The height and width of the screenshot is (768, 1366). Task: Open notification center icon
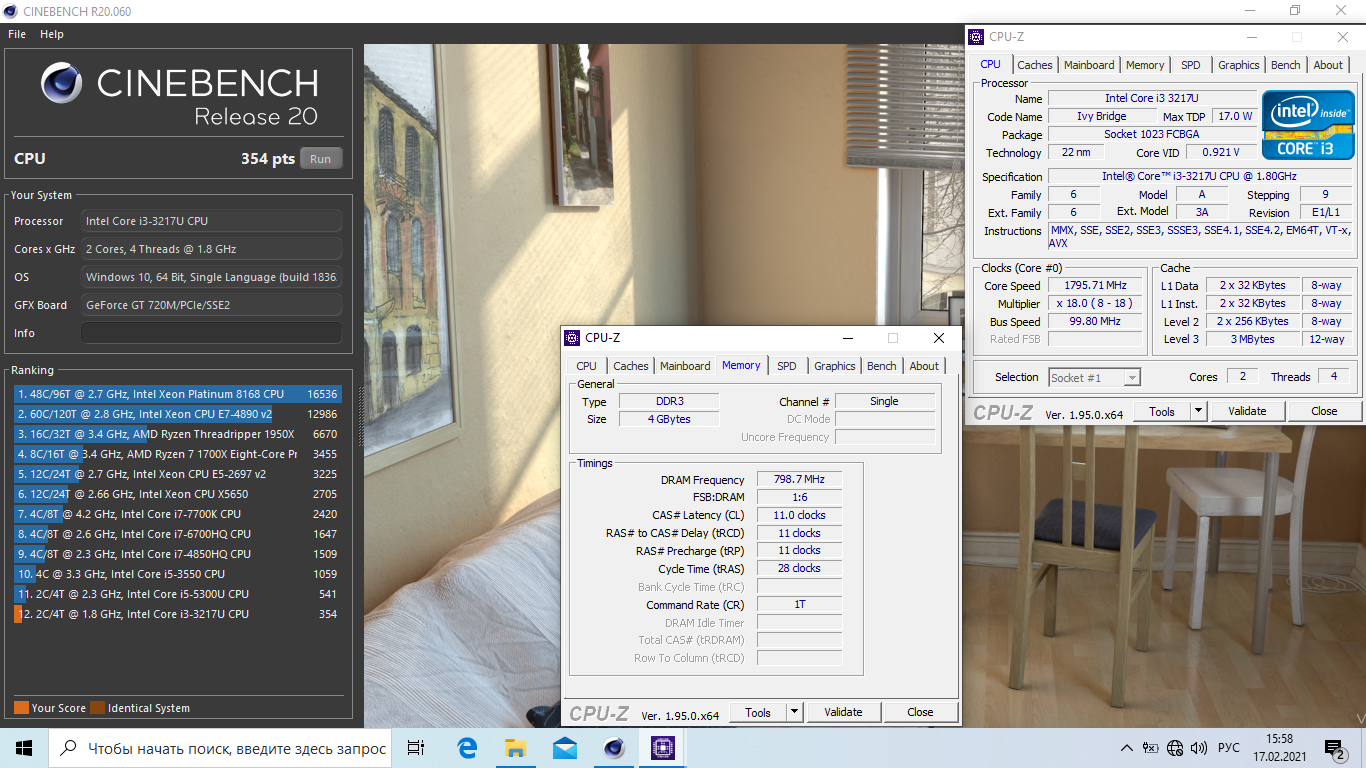(x=1334, y=748)
